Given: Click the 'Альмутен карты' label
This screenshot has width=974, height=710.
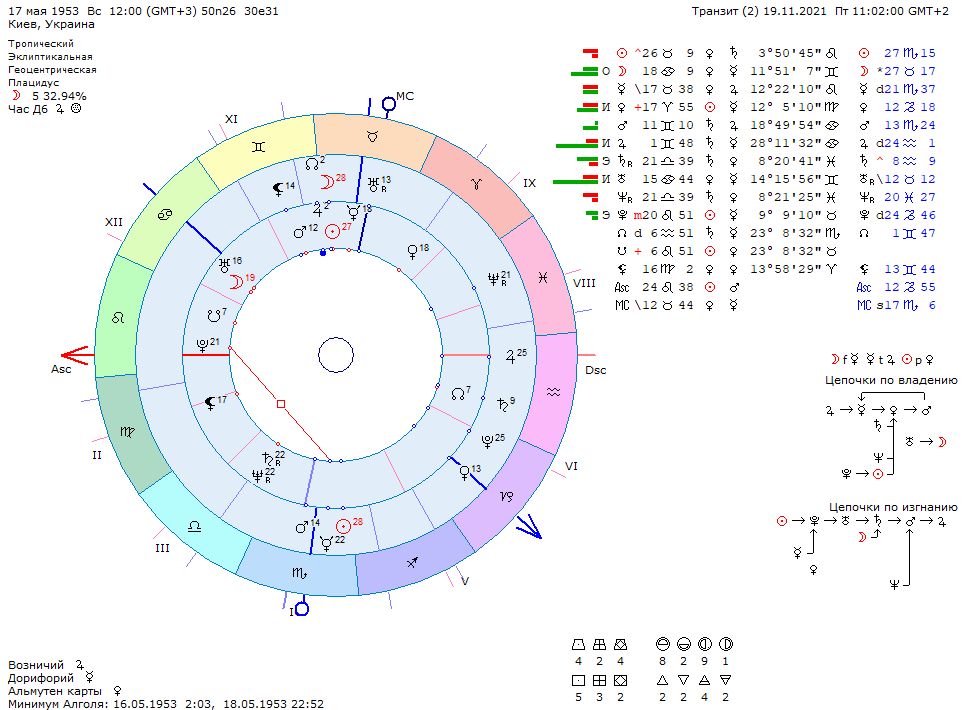Looking at the screenshot, I should pos(55,691).
